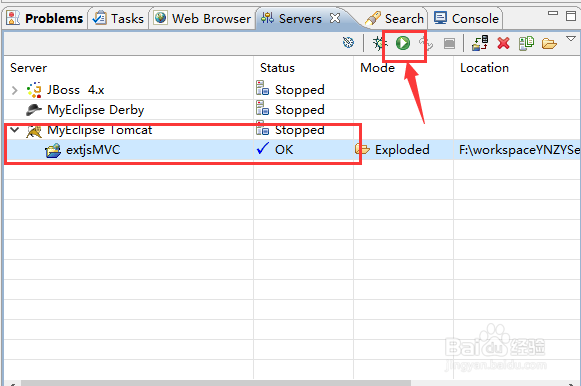581x386 pixels.
Task: Expand the JBoss 4.x server node
Action: click(14, 90)
